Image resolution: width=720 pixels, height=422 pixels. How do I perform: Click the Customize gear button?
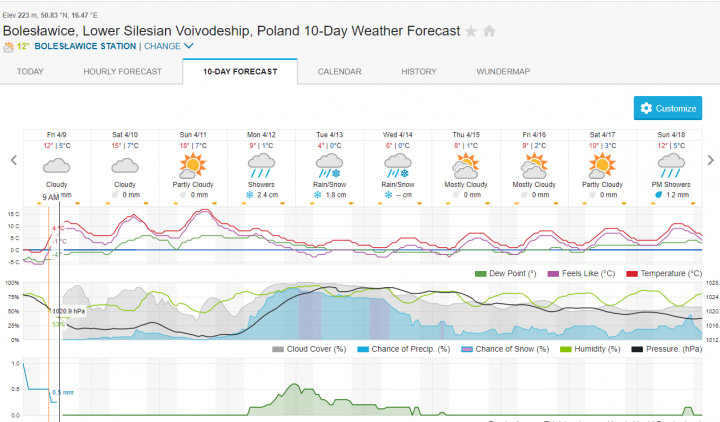667,108
